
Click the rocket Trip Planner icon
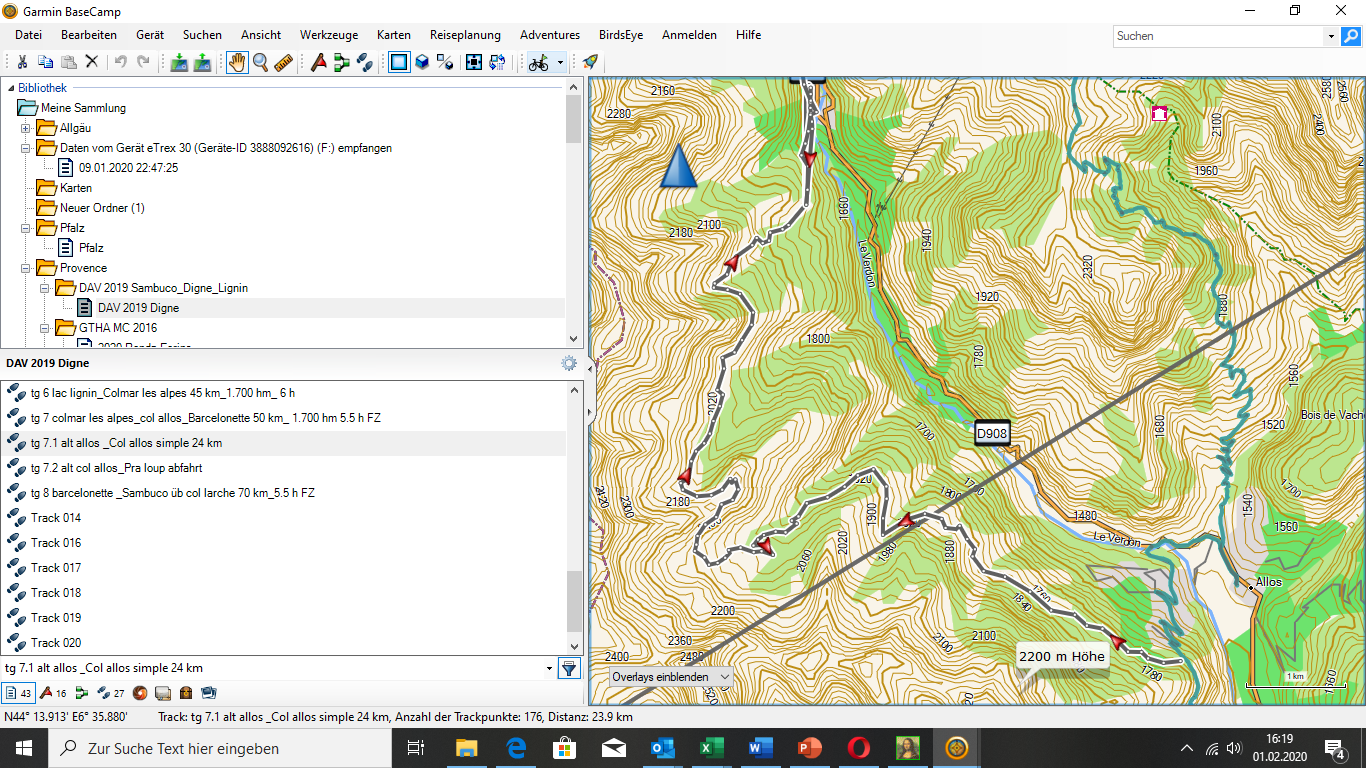click(x=590, y=62)
